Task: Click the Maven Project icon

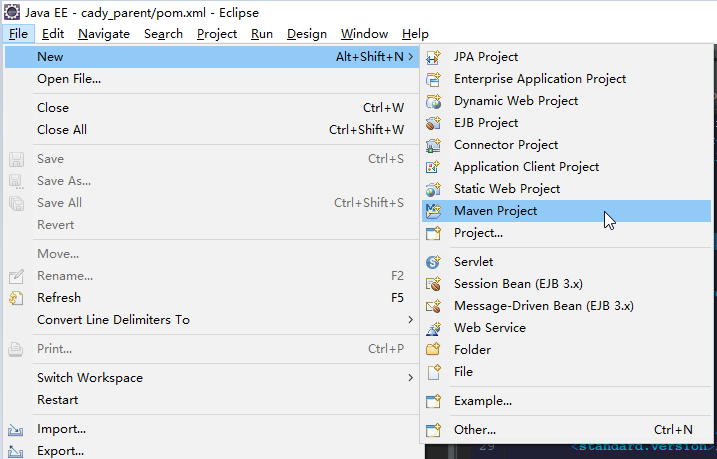Action: click(x=433, y=211)
